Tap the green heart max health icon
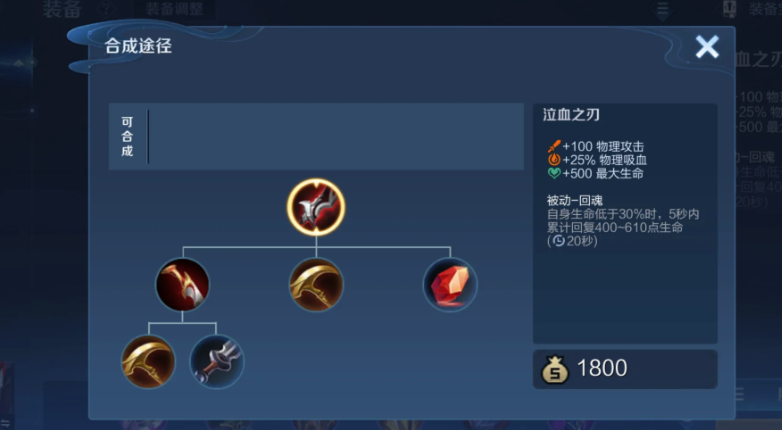This screenshot has width=782, height=430. pyautogui.click(x=554, y=174)
